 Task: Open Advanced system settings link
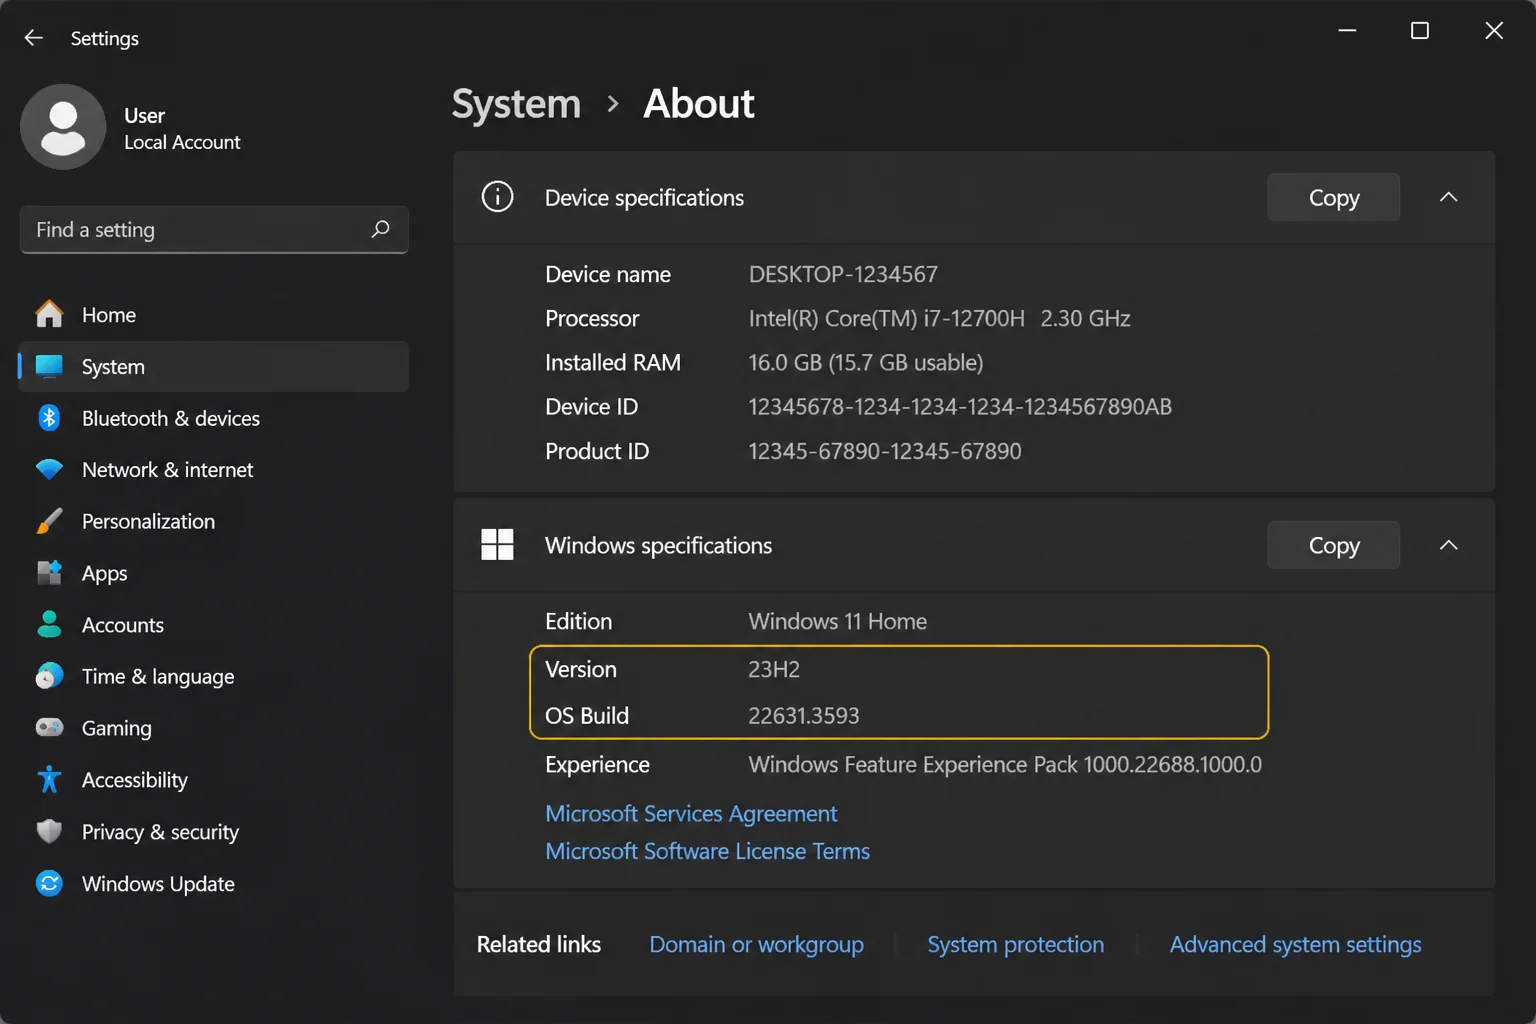[x=1295, y=944]
